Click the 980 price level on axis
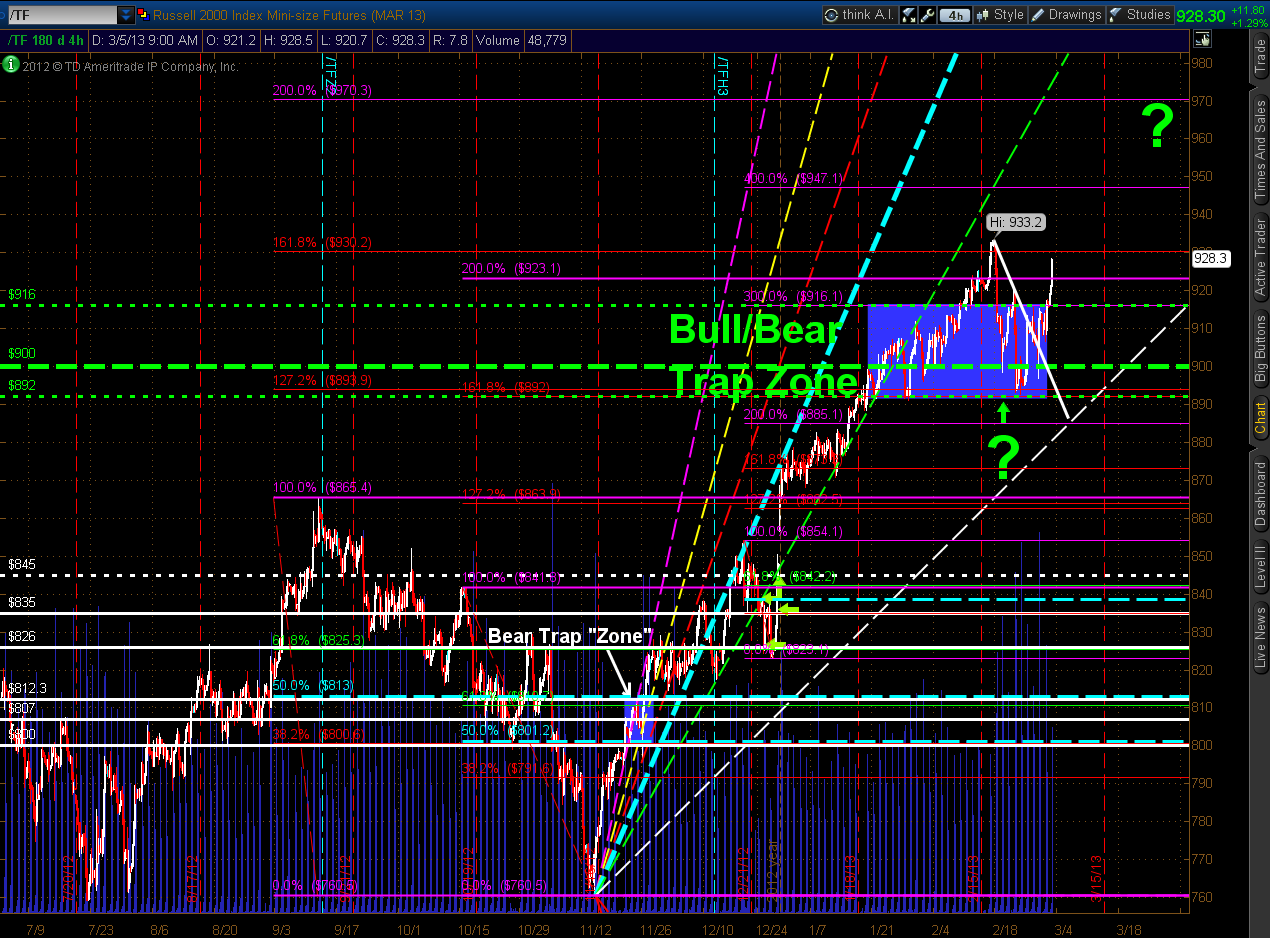This screenshot has width=1270, height=938. (1204, 63)
